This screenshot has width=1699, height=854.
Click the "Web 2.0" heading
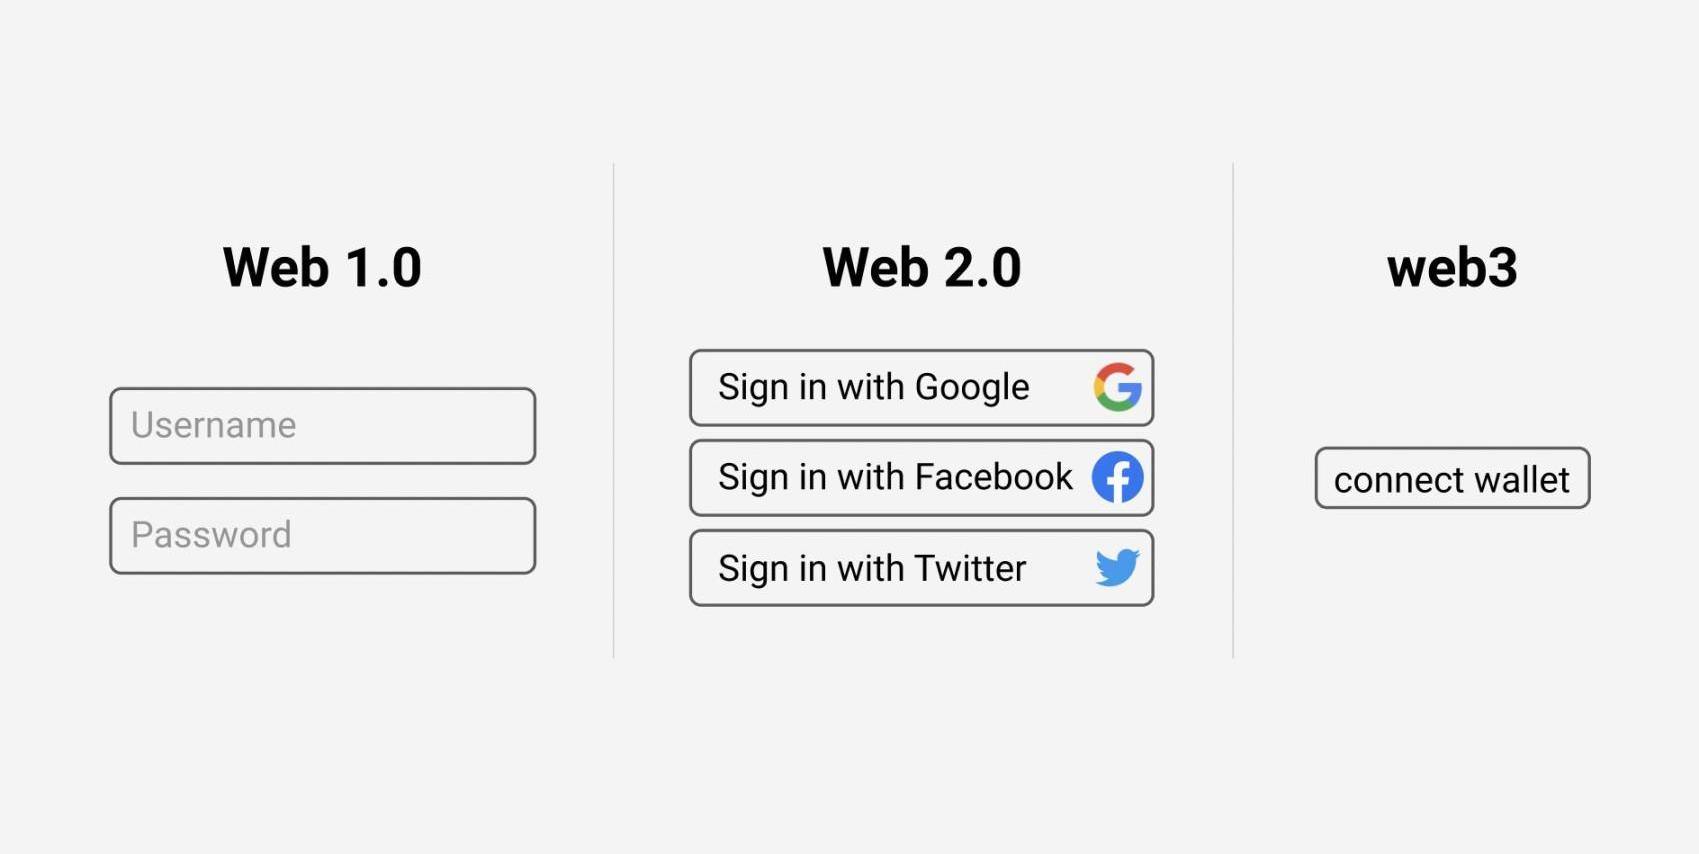click(x=921, y=268)
